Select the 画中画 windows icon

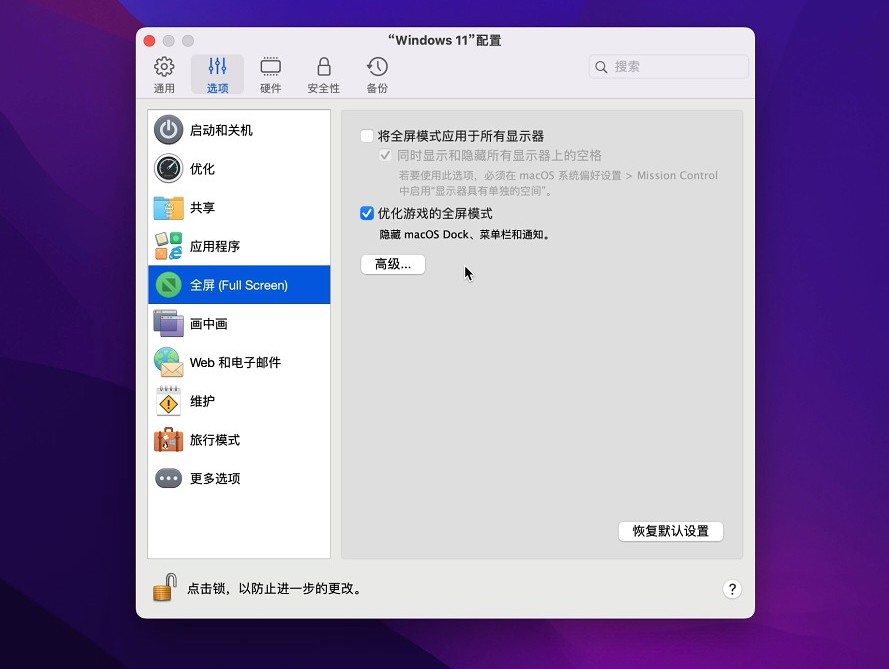point(168,324)
